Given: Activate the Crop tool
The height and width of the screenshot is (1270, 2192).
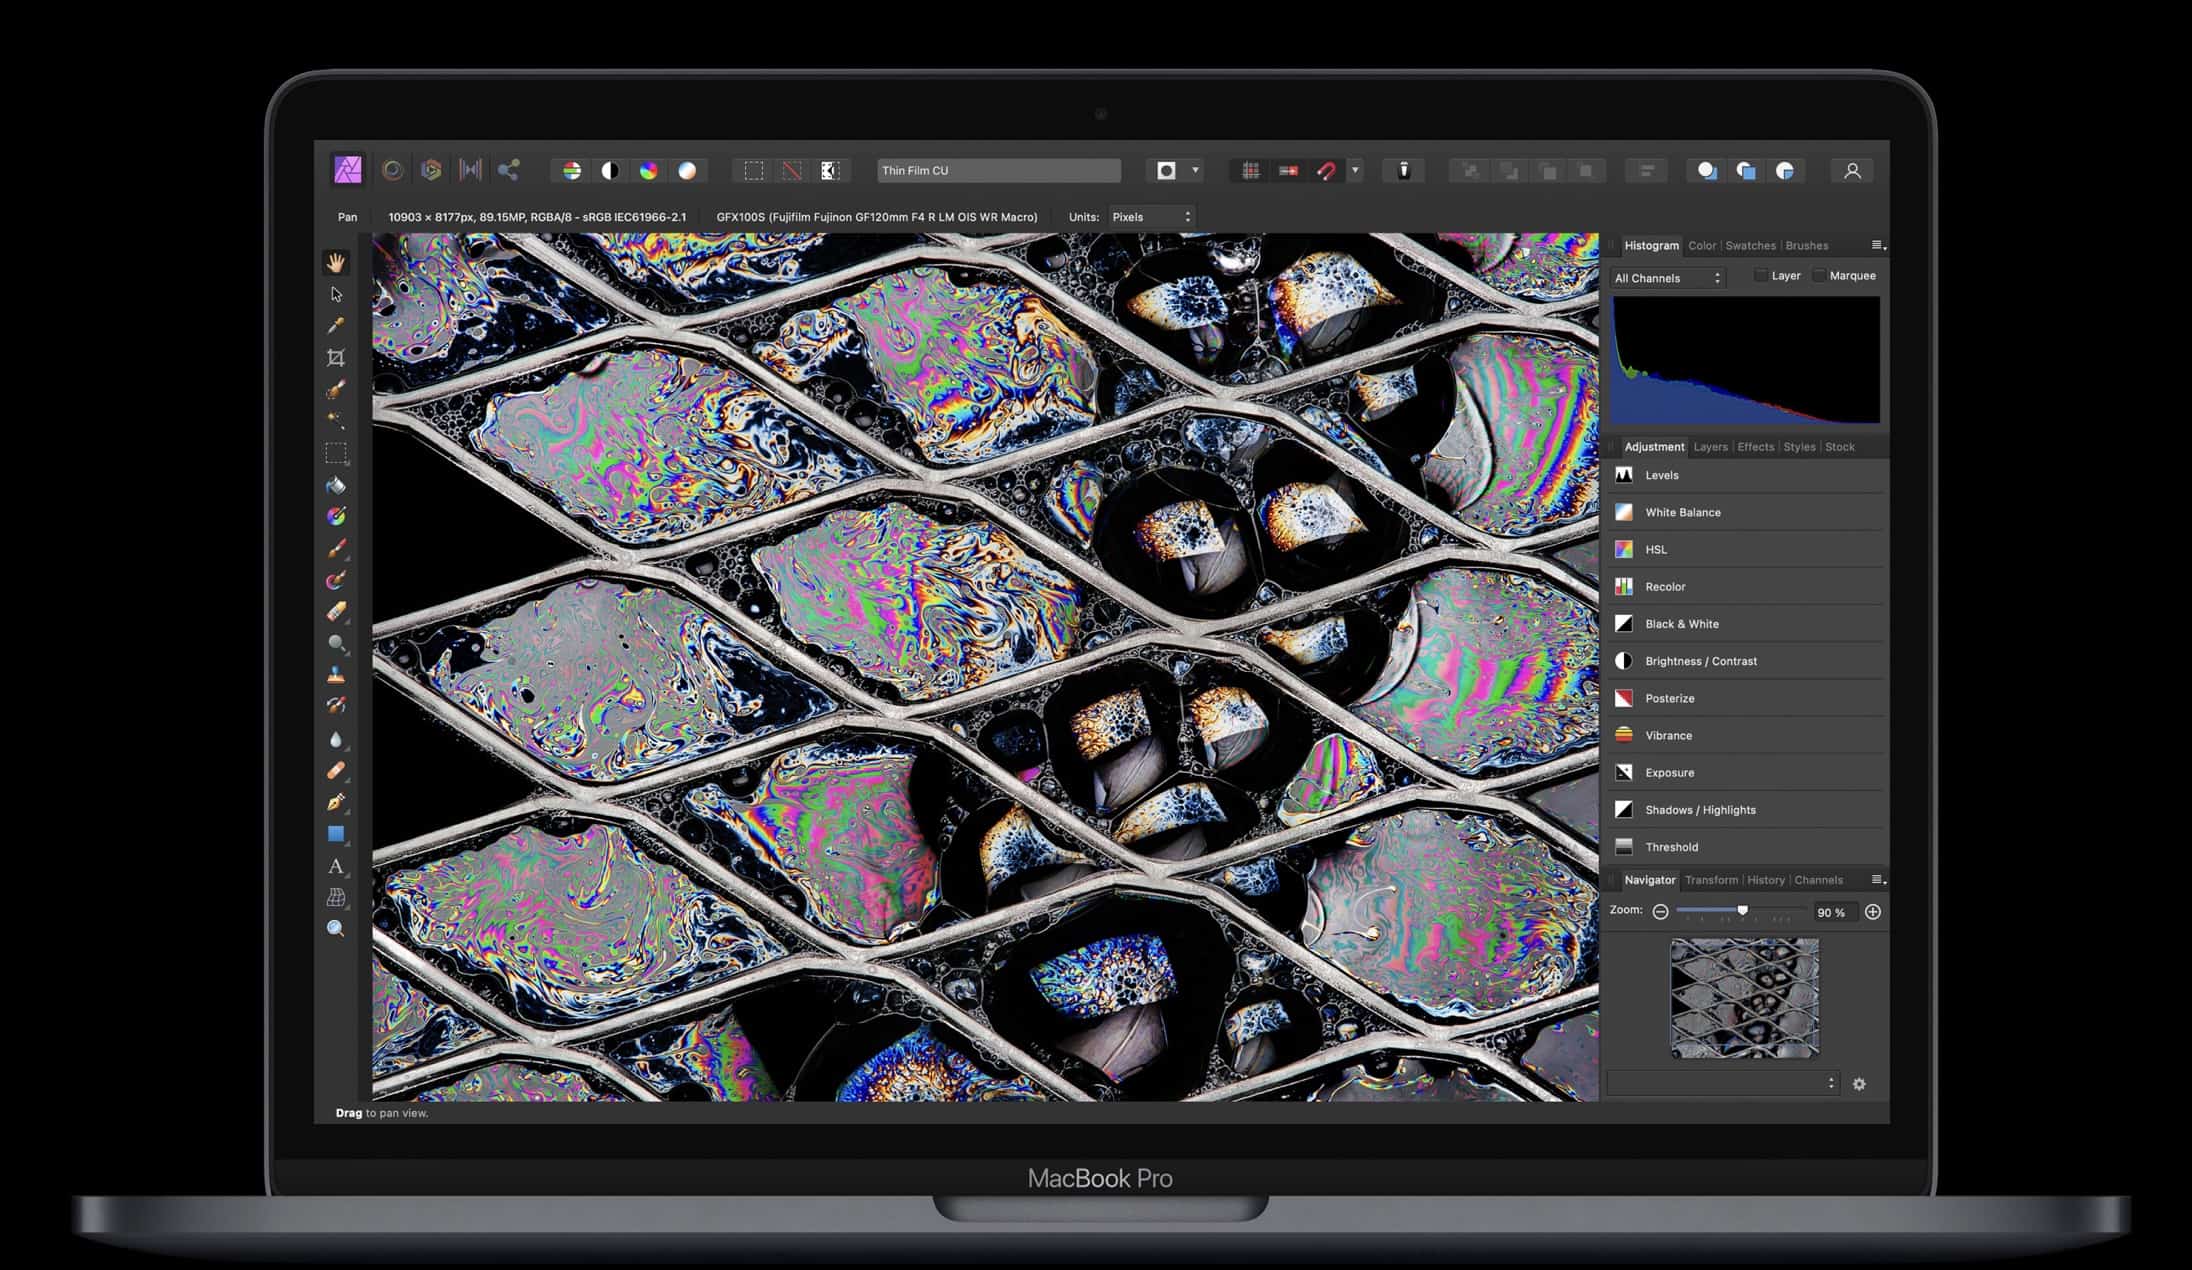Looking at the screenshot, I should pyautogui.click(x=336, y=357).
